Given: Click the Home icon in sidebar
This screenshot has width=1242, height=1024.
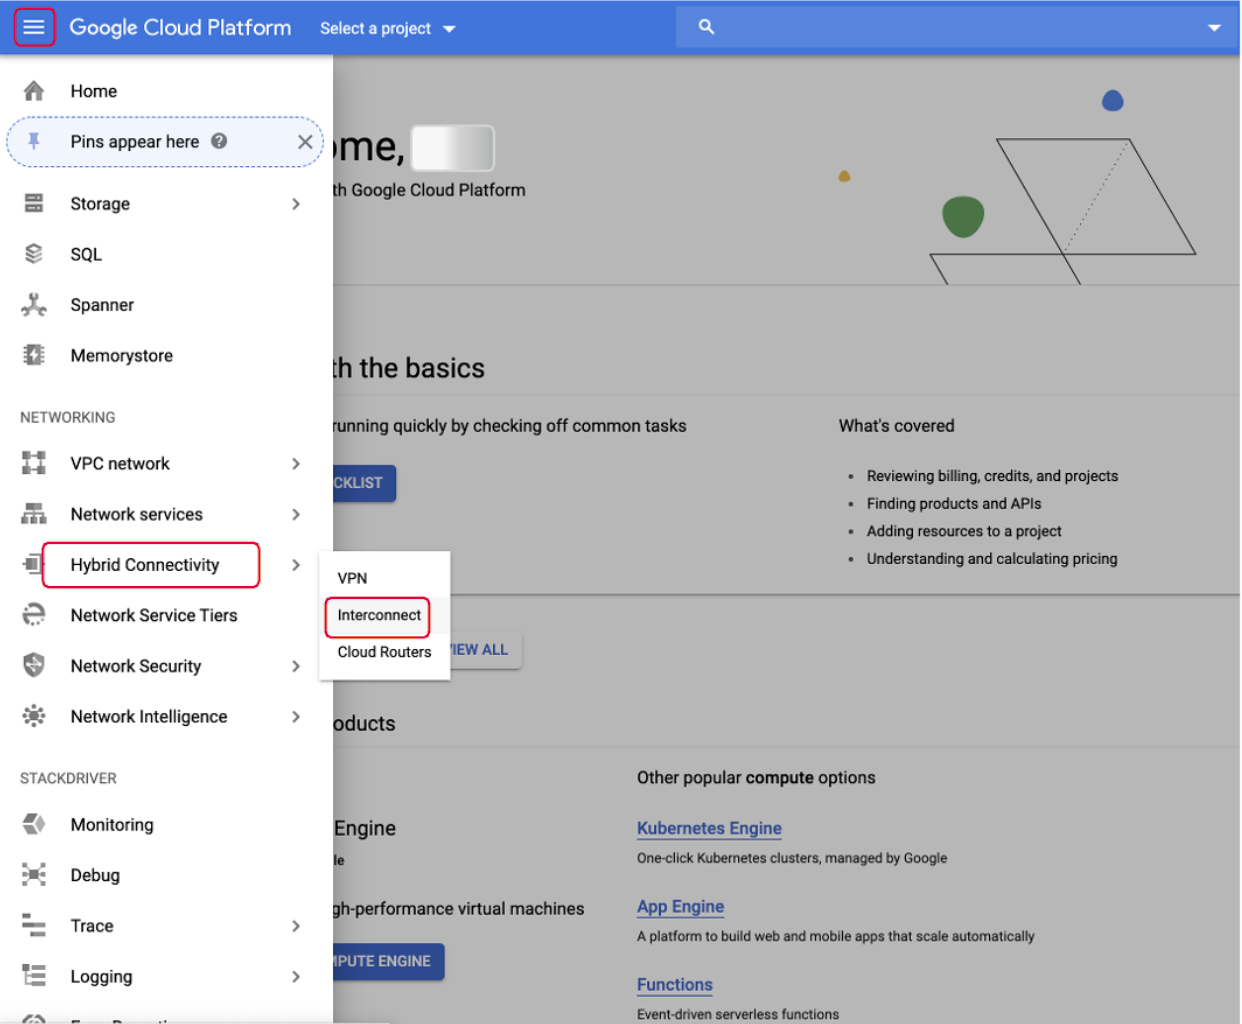Looking at the screenshot, I should (34, 91).
